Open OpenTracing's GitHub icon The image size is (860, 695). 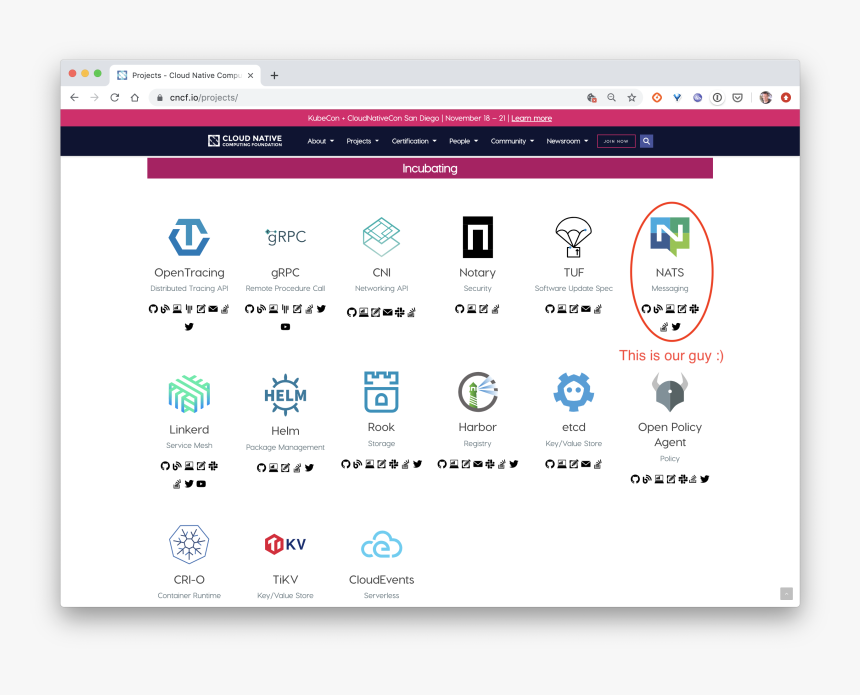pos(153,309)
